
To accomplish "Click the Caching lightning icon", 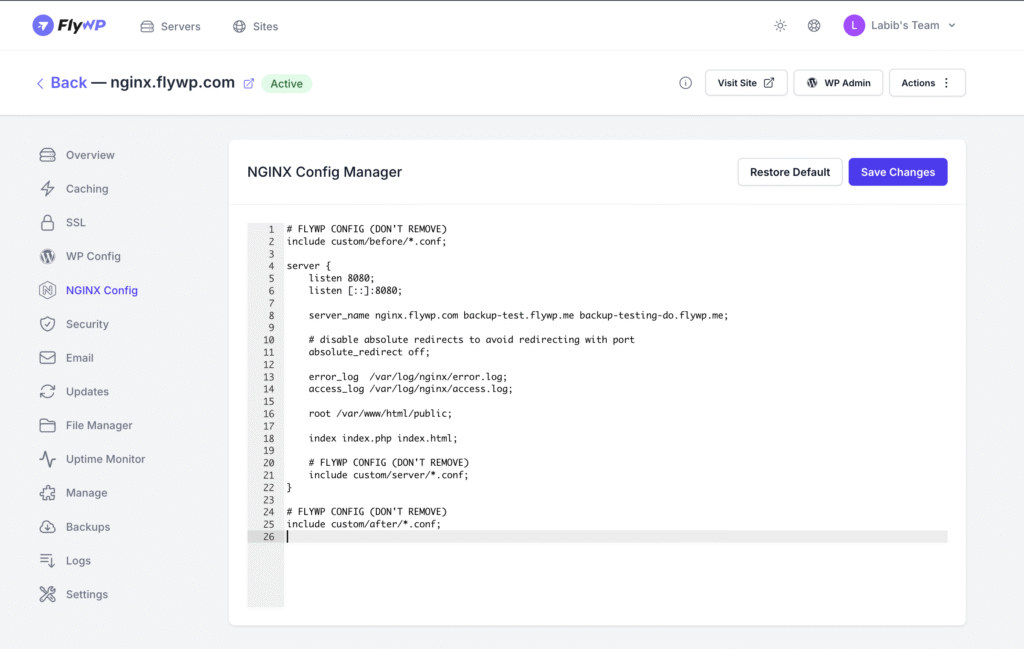I will click(x=47, y=189).
